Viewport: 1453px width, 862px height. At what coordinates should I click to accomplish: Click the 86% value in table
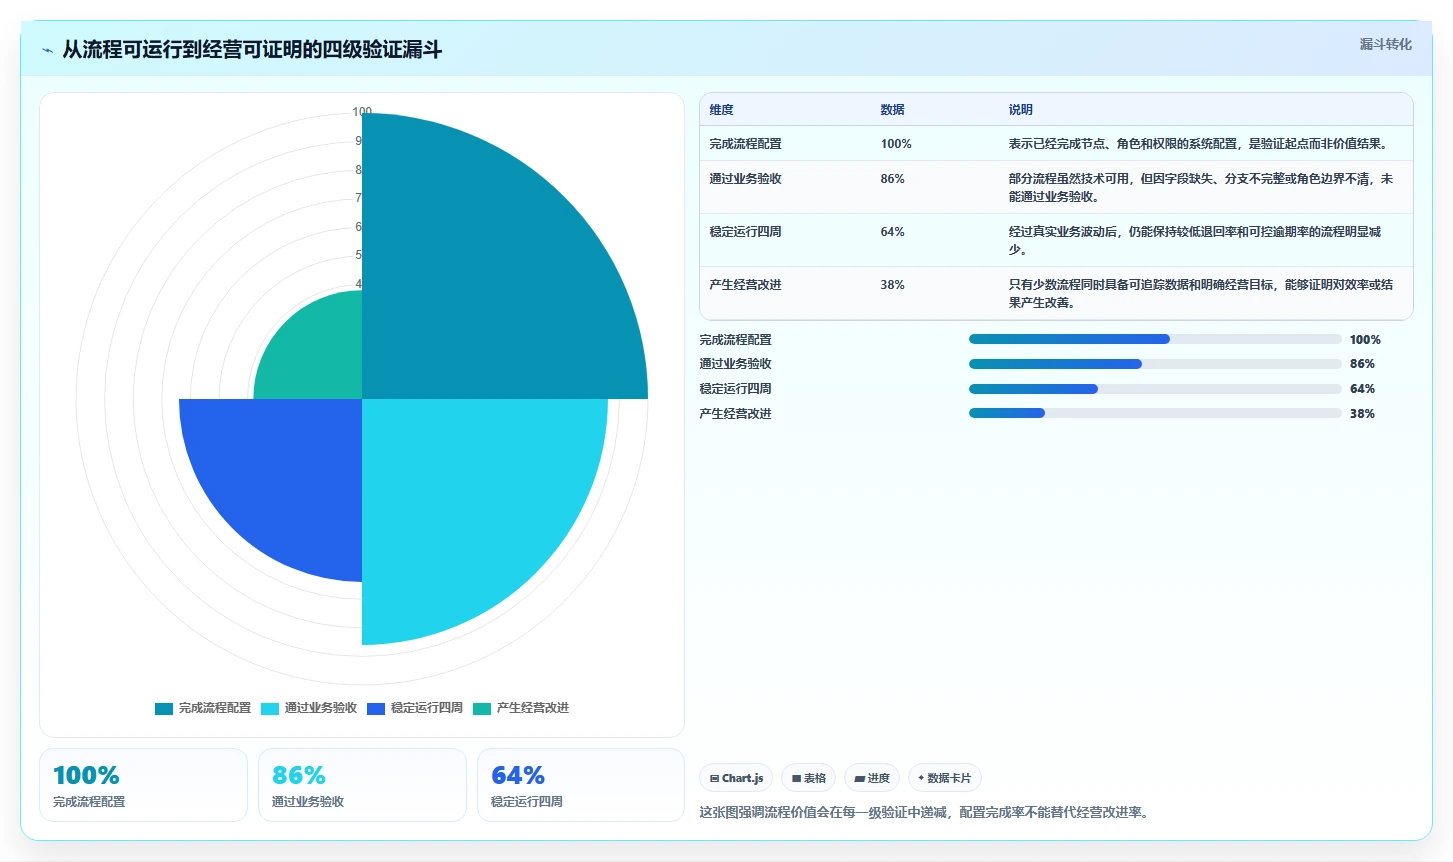pos(892,179)
